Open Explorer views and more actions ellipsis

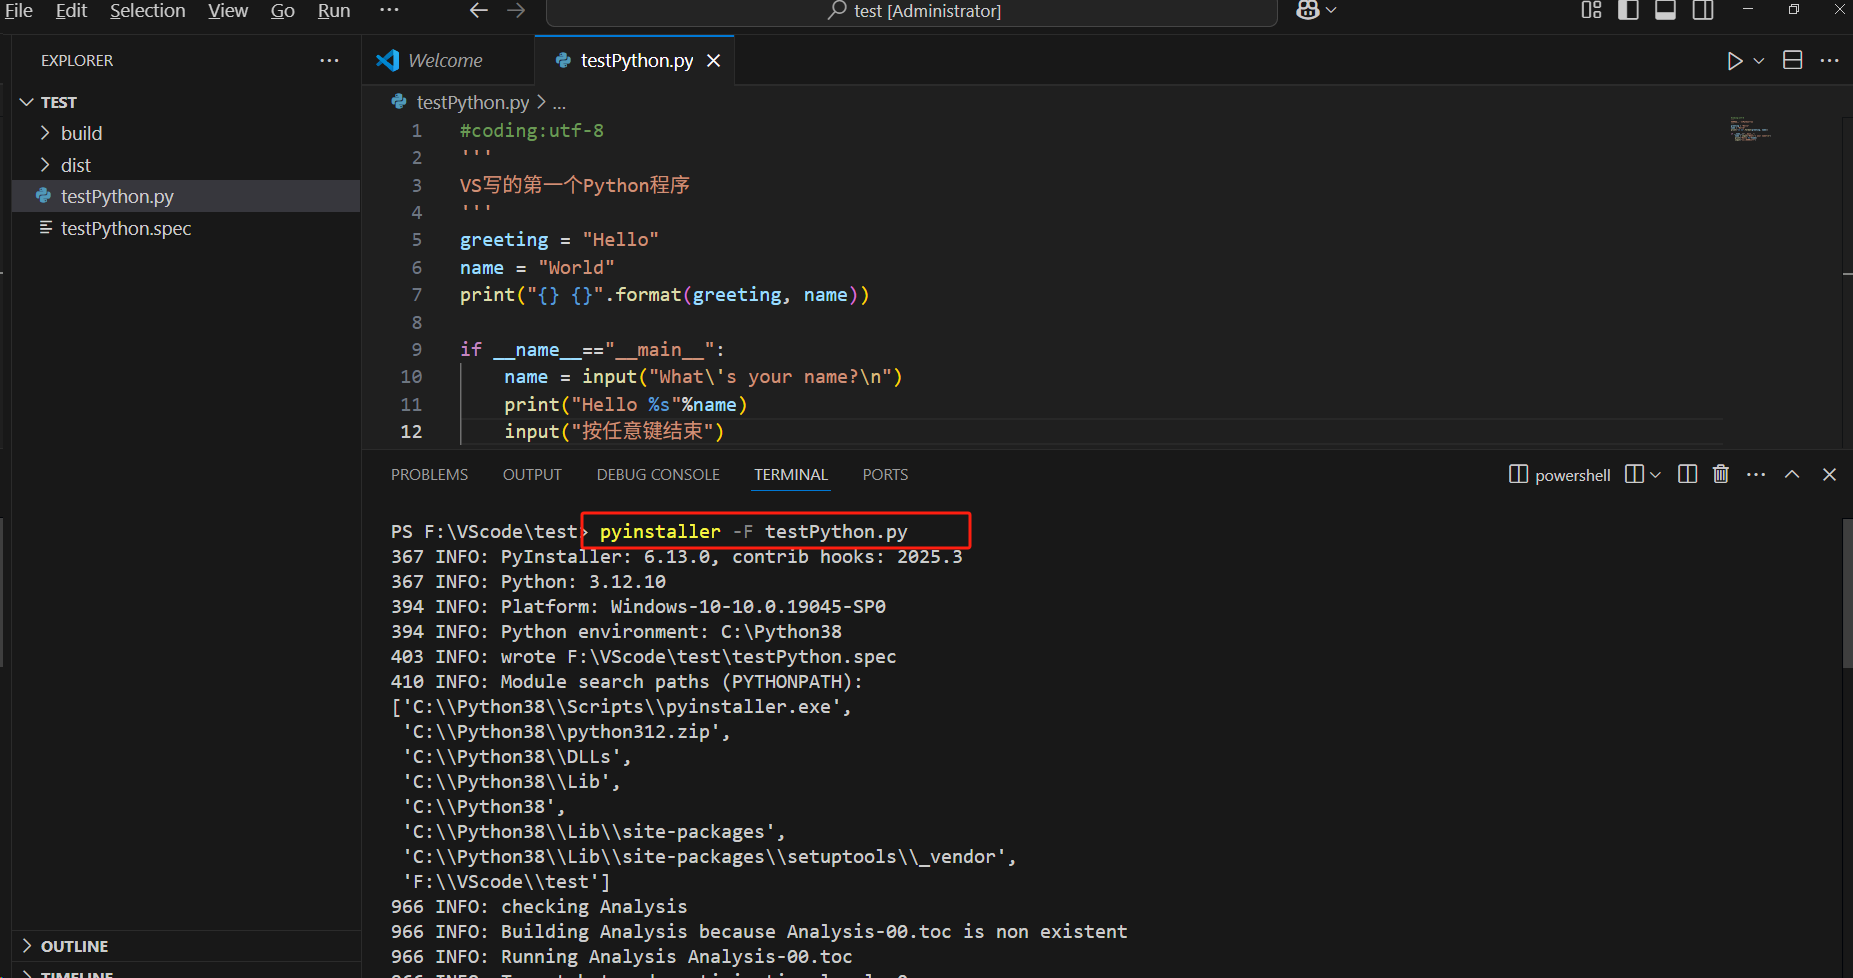[329, 60]
